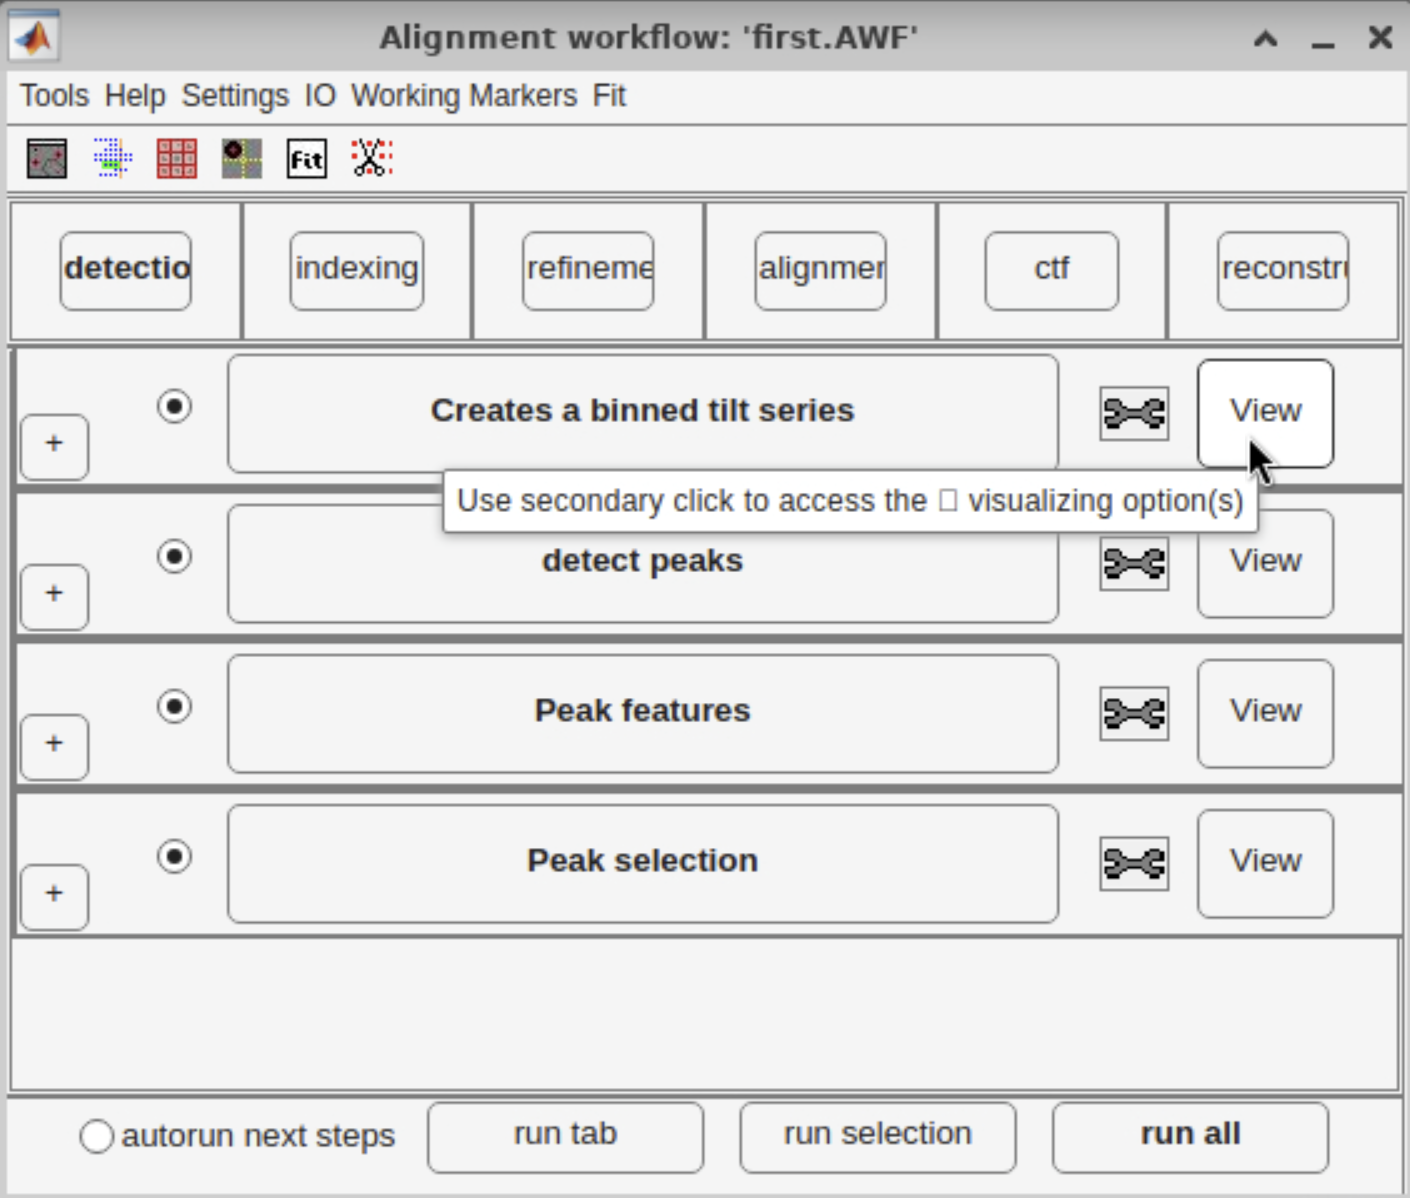The width and height of the screenshot is (1410, 1198).
Task: Toggle the radio button for detect peaks
Action: click(x=175, y=556)
